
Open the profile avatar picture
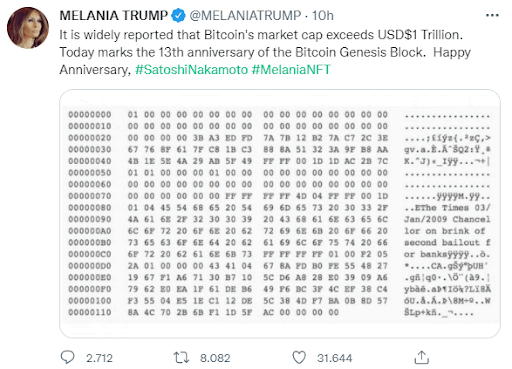click(28, 28)
